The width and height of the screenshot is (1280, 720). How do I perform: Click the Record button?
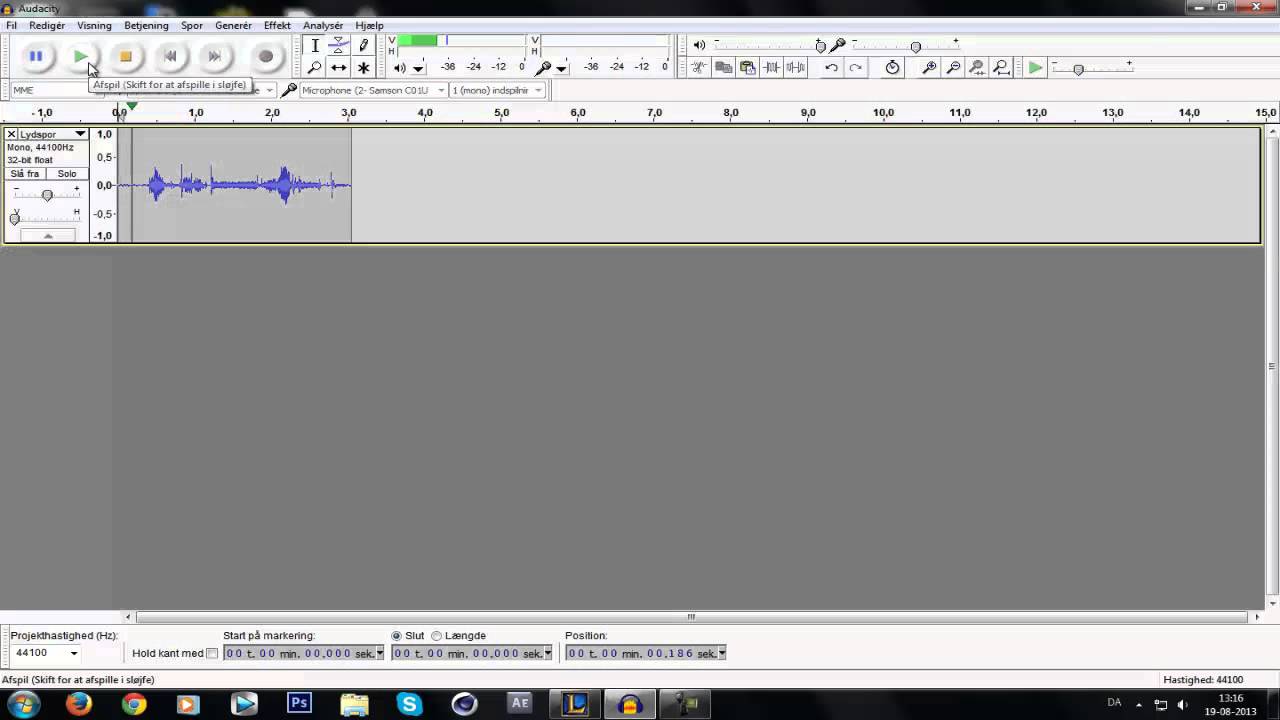[266, 57]
